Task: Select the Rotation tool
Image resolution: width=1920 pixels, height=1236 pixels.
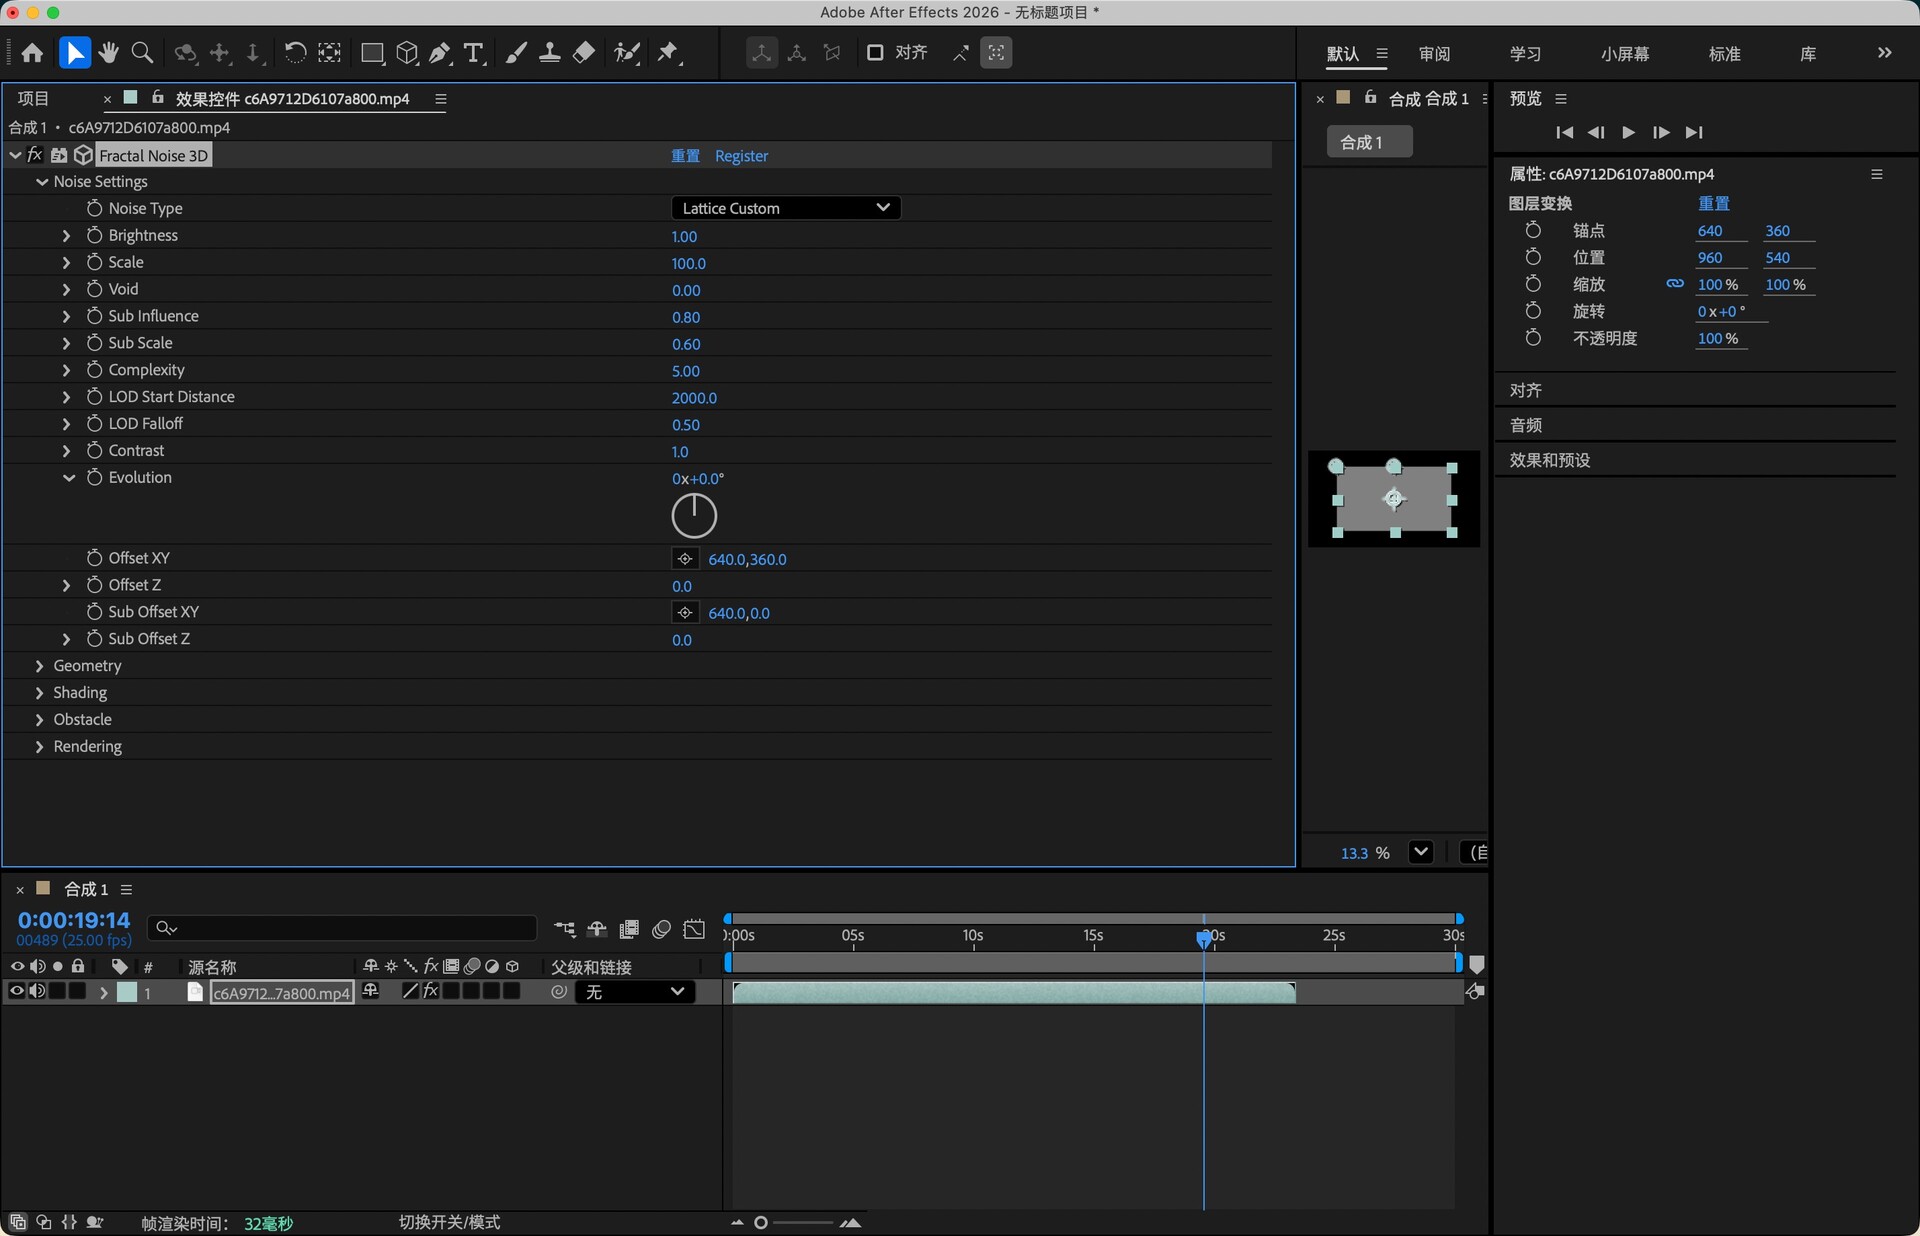Action: 295,53
